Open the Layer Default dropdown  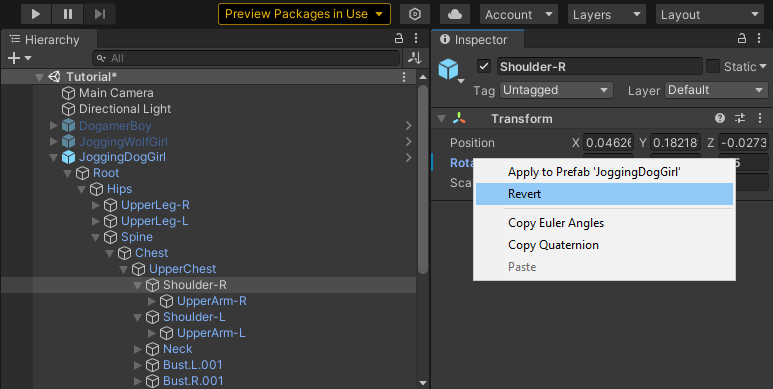click(x=716, y=90)
